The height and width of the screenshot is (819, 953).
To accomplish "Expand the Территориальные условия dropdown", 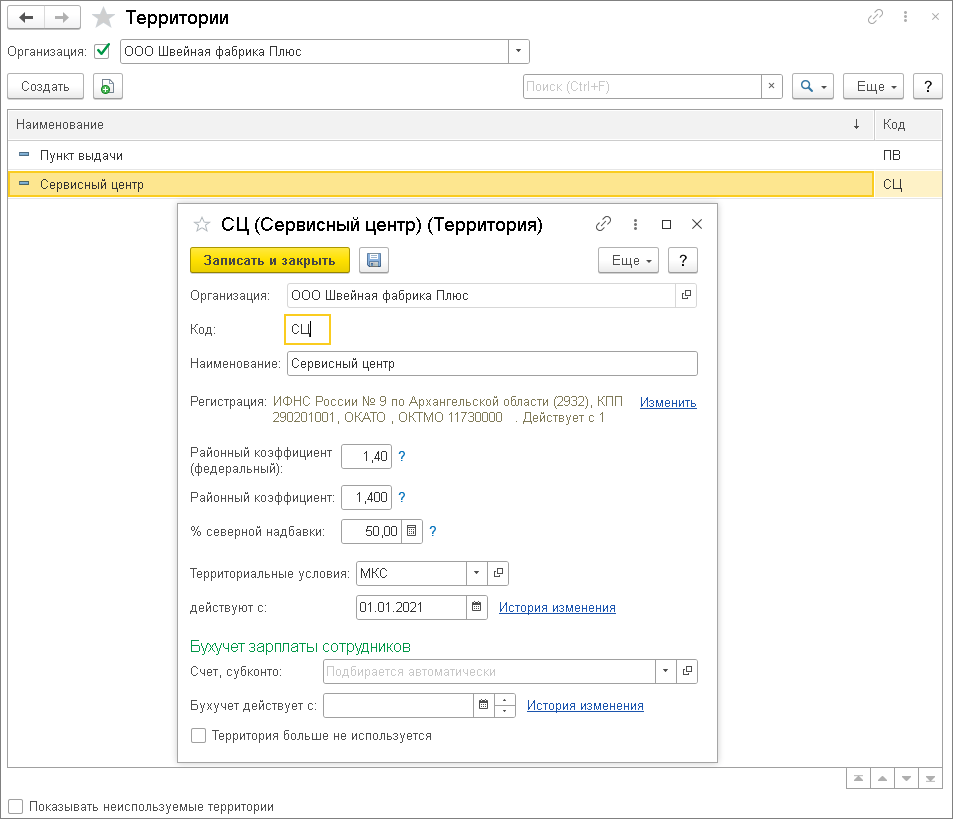I will (x=476, y=574).
